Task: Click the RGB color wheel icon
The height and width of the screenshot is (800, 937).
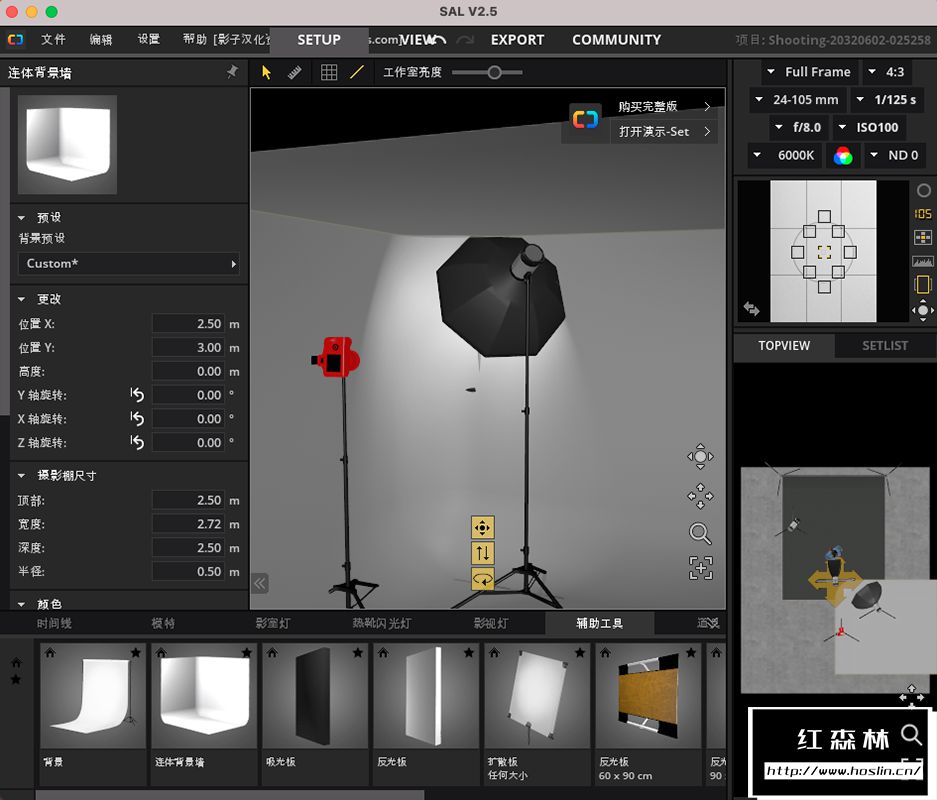Action: 843,155
